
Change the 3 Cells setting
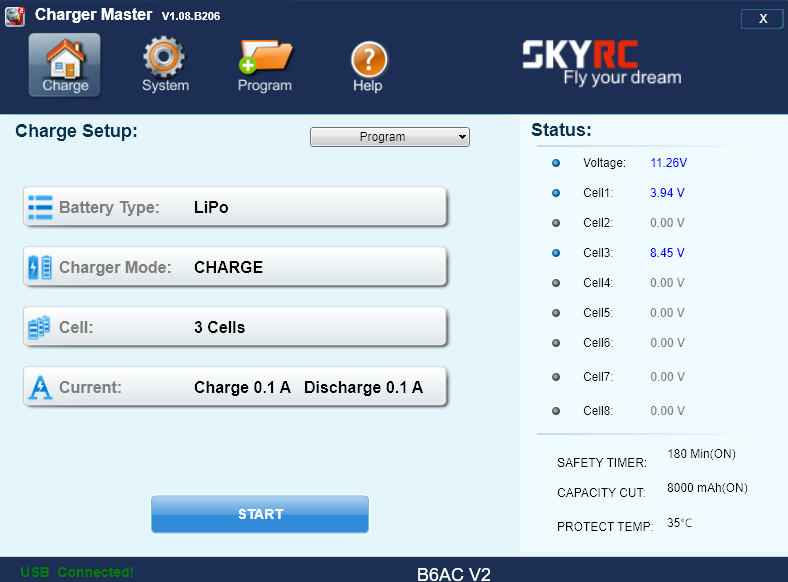(x=219, y=327)
